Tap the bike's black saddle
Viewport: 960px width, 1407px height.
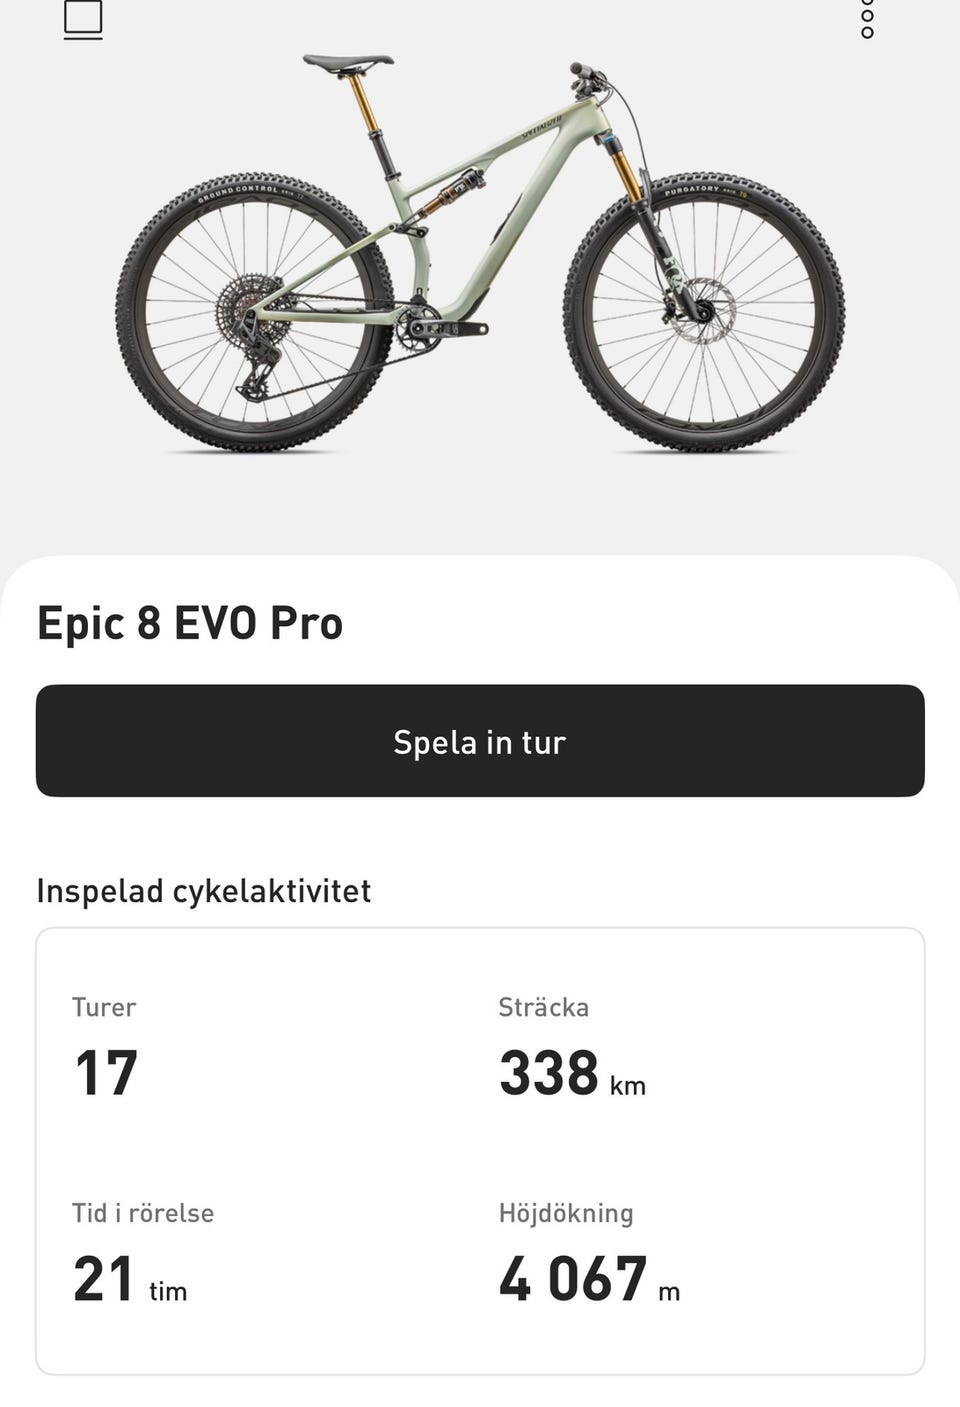point(348,62)
